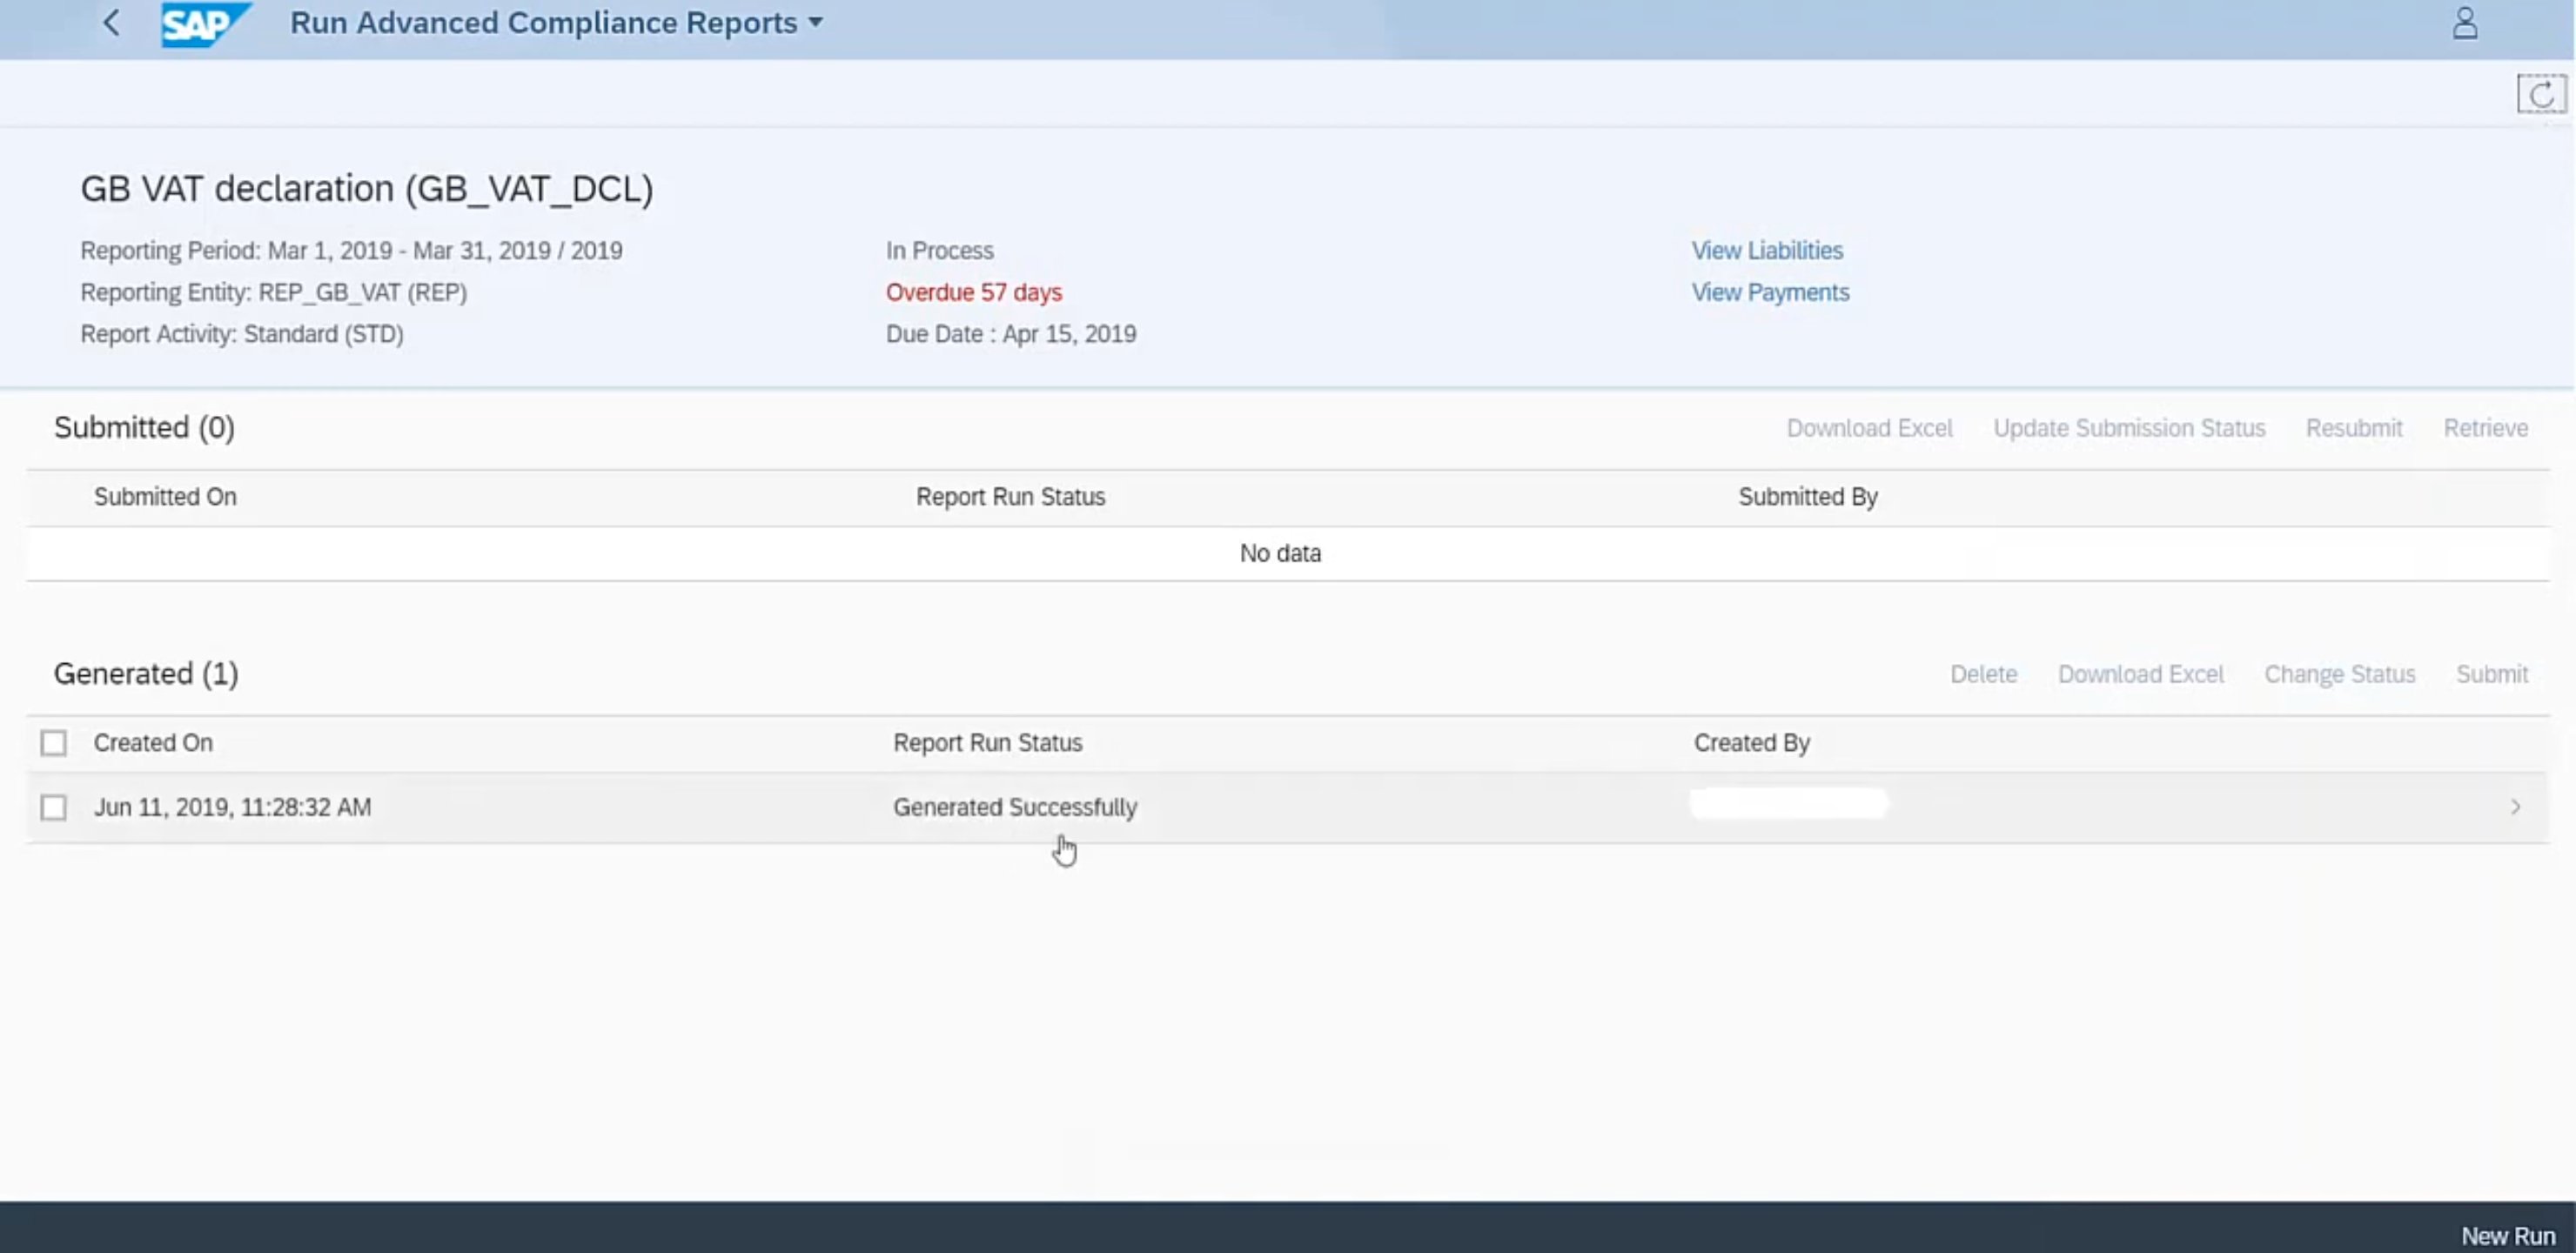2576x1253 pixels.
Task: Open the View Payments link
Action: point(1769,293)
